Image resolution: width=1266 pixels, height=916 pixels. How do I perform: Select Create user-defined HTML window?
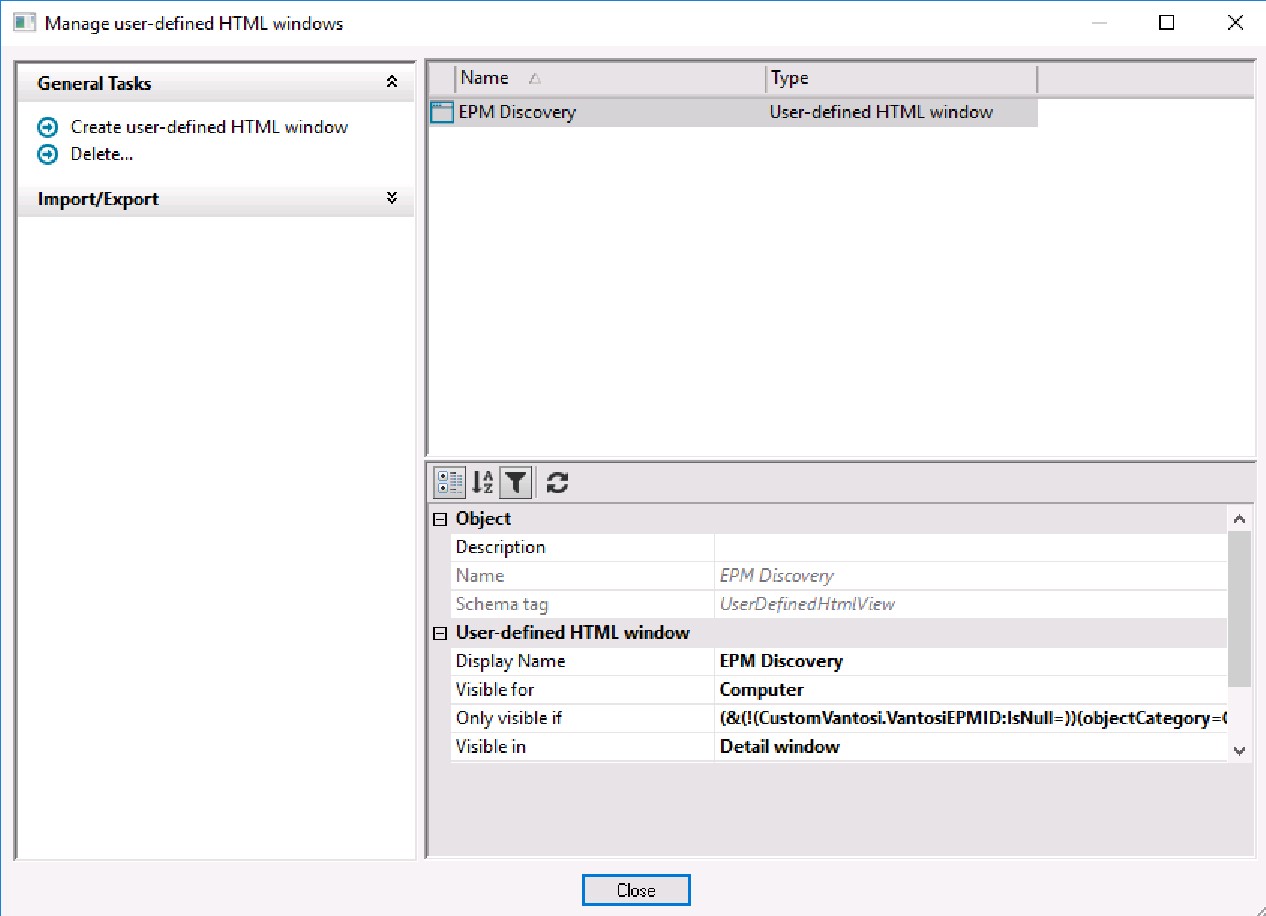(x=209, y=127)
